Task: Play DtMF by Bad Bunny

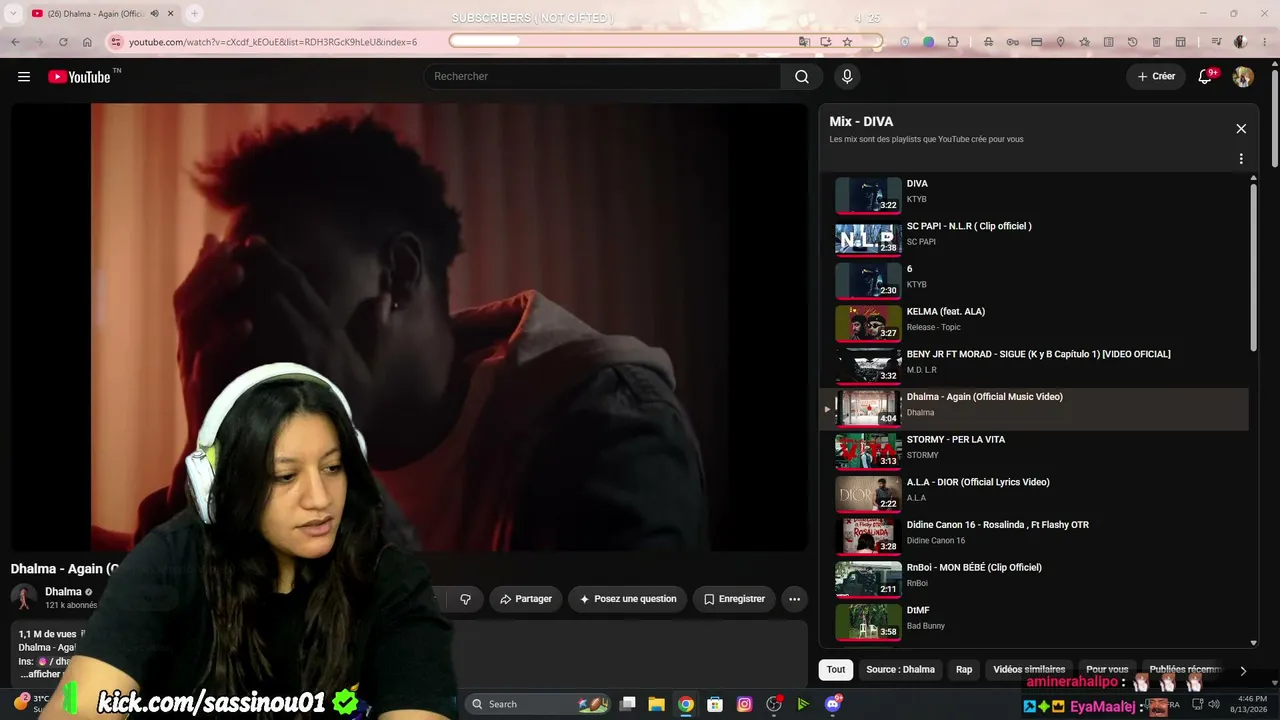Action: [1034, 621]
